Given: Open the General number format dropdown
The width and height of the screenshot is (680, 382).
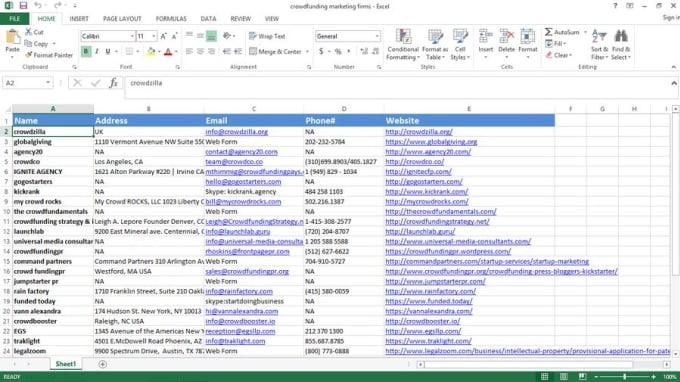Looking at the screenshot, I should click(377, 36).
